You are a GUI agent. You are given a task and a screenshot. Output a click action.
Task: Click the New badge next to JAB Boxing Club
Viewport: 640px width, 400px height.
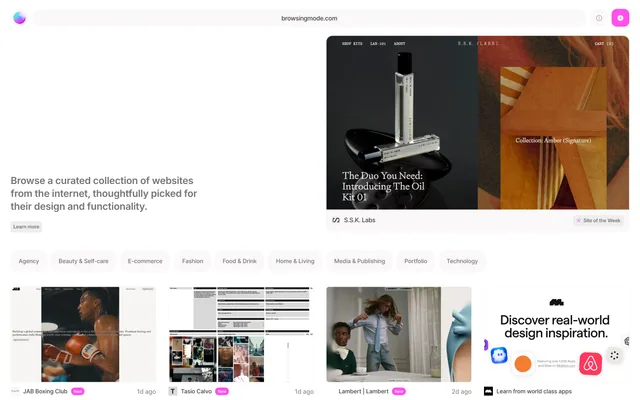point(78,391)
